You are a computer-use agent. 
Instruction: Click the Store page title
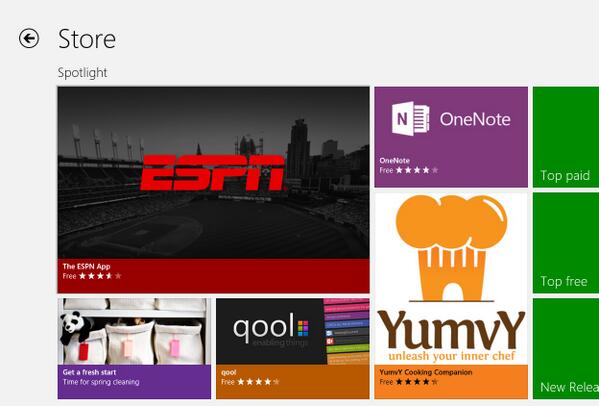(87, 39)
